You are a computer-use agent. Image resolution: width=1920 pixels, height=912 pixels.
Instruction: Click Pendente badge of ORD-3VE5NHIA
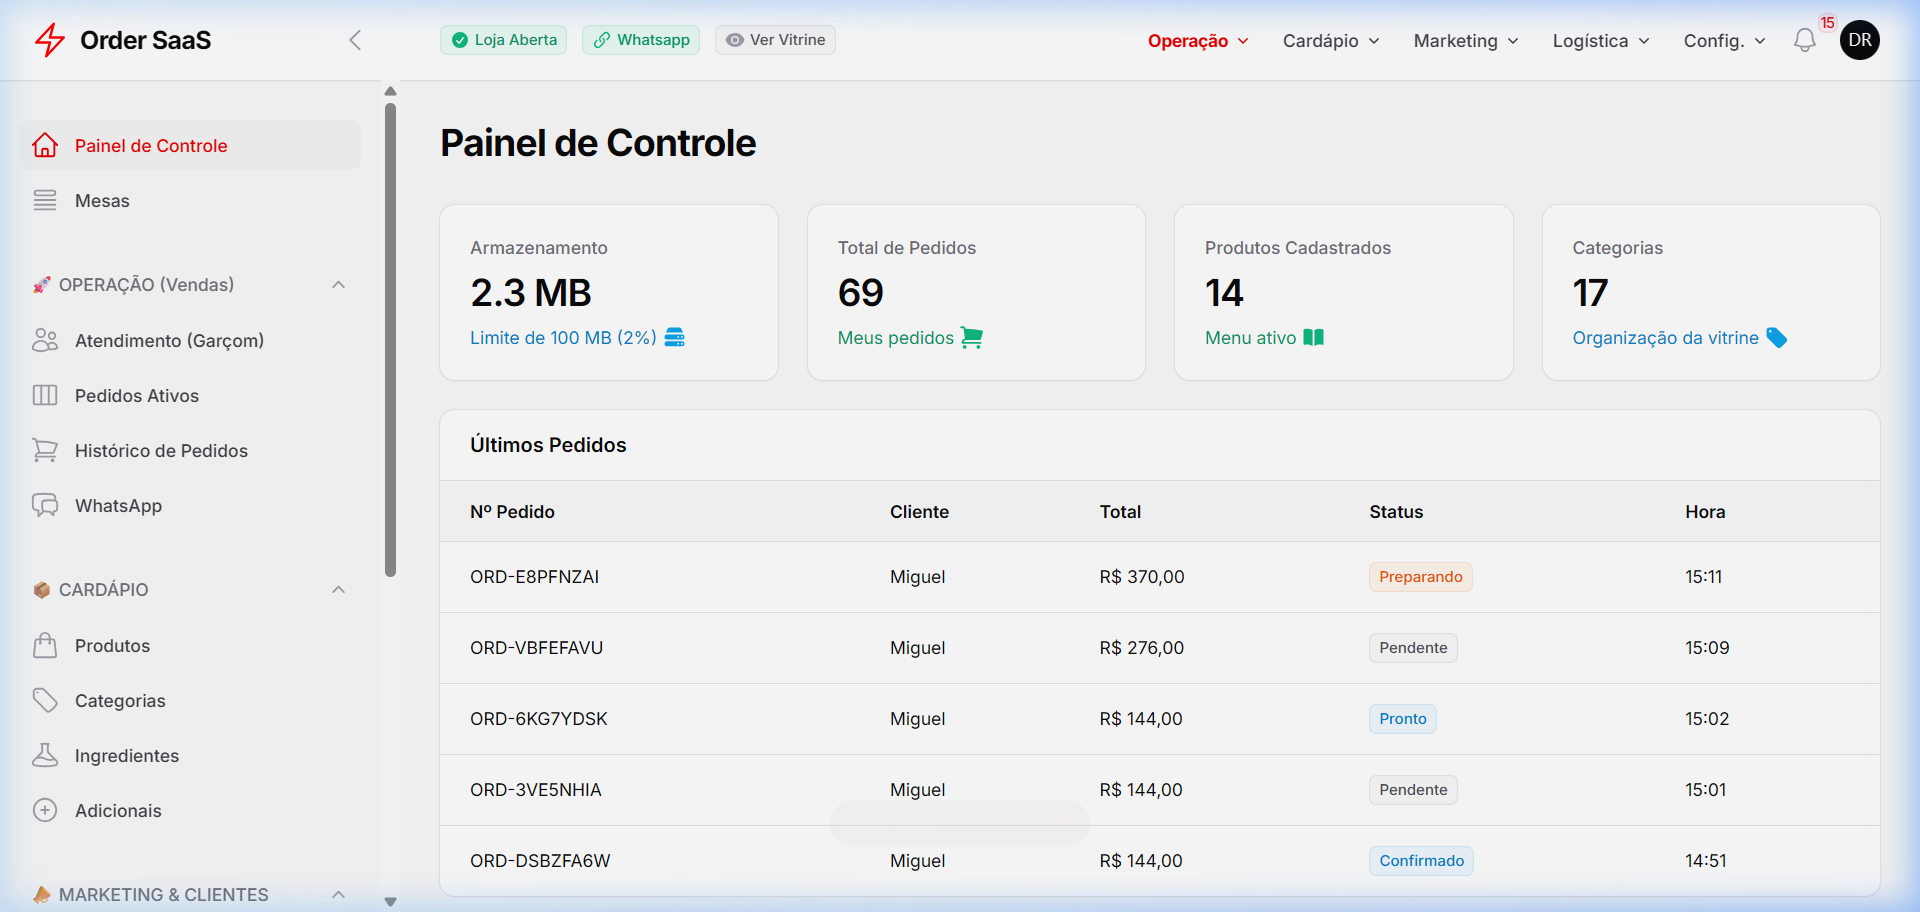click(1413, 790)
